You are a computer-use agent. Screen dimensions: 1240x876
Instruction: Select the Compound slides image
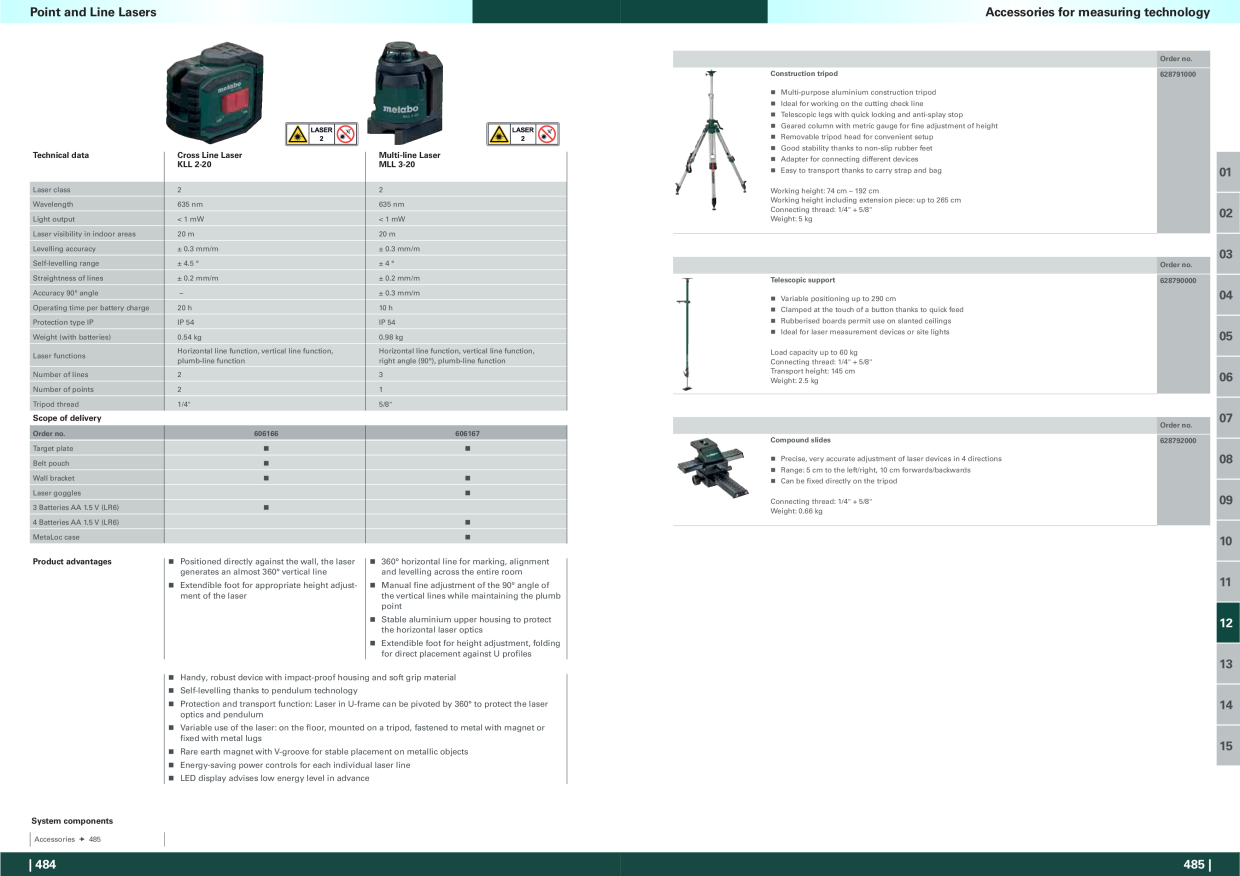[714, 468]
